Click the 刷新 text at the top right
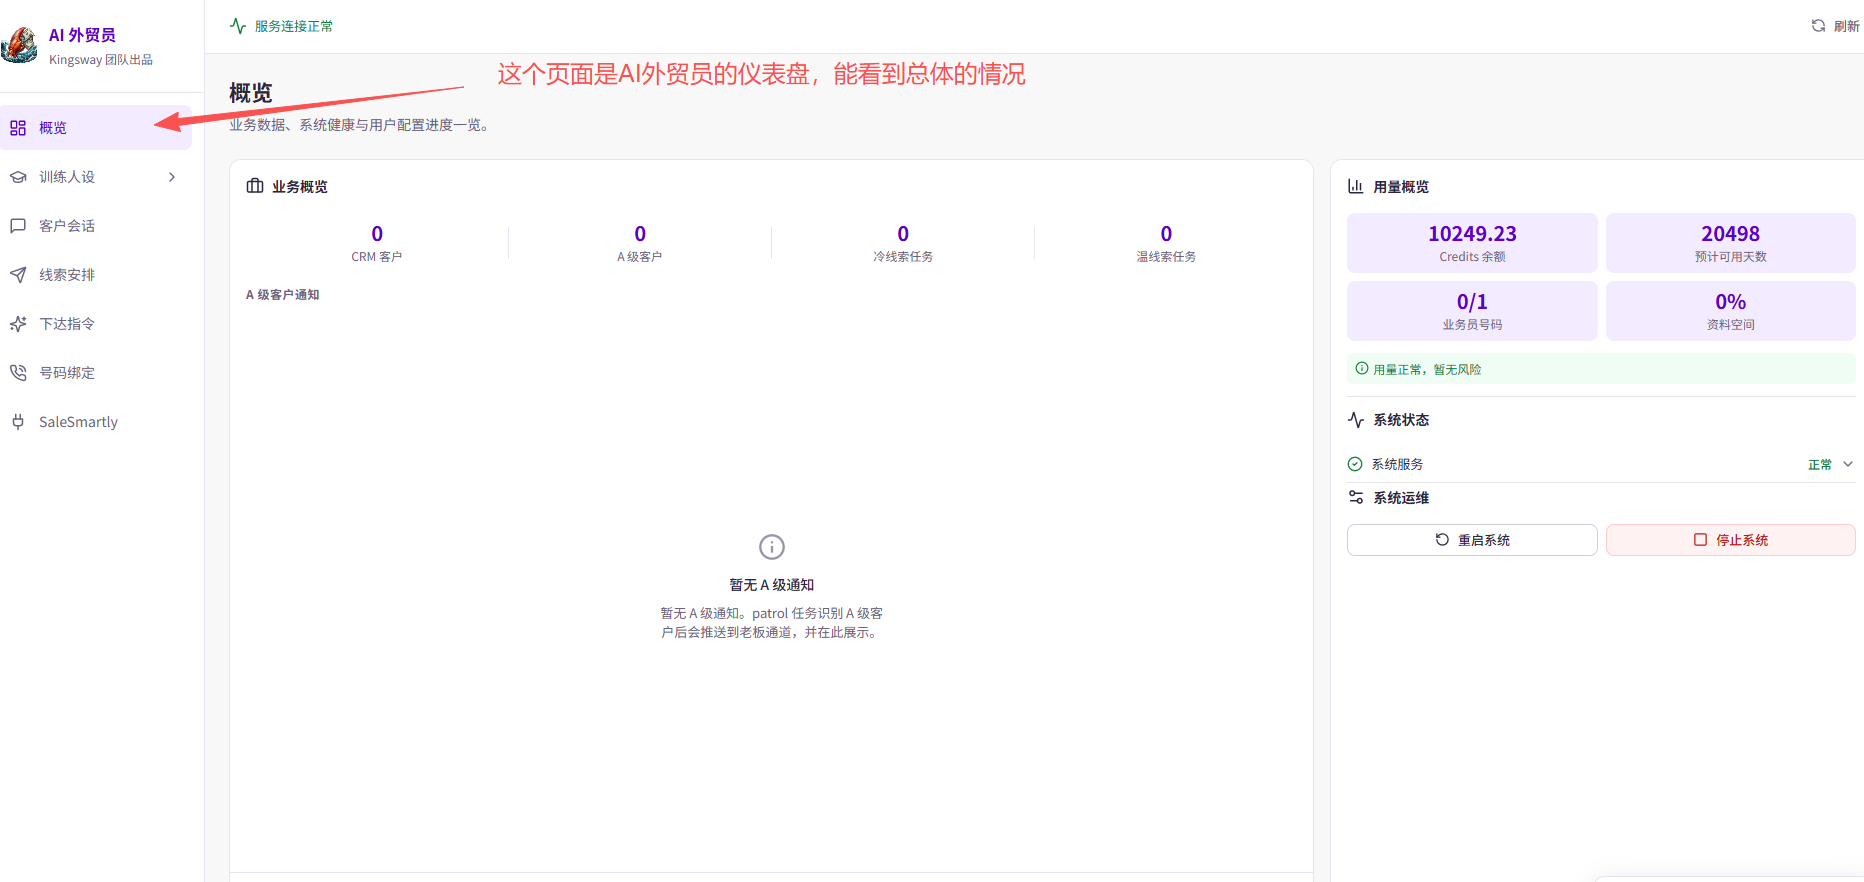1864x882 pixels. (x=1847, y=26)
